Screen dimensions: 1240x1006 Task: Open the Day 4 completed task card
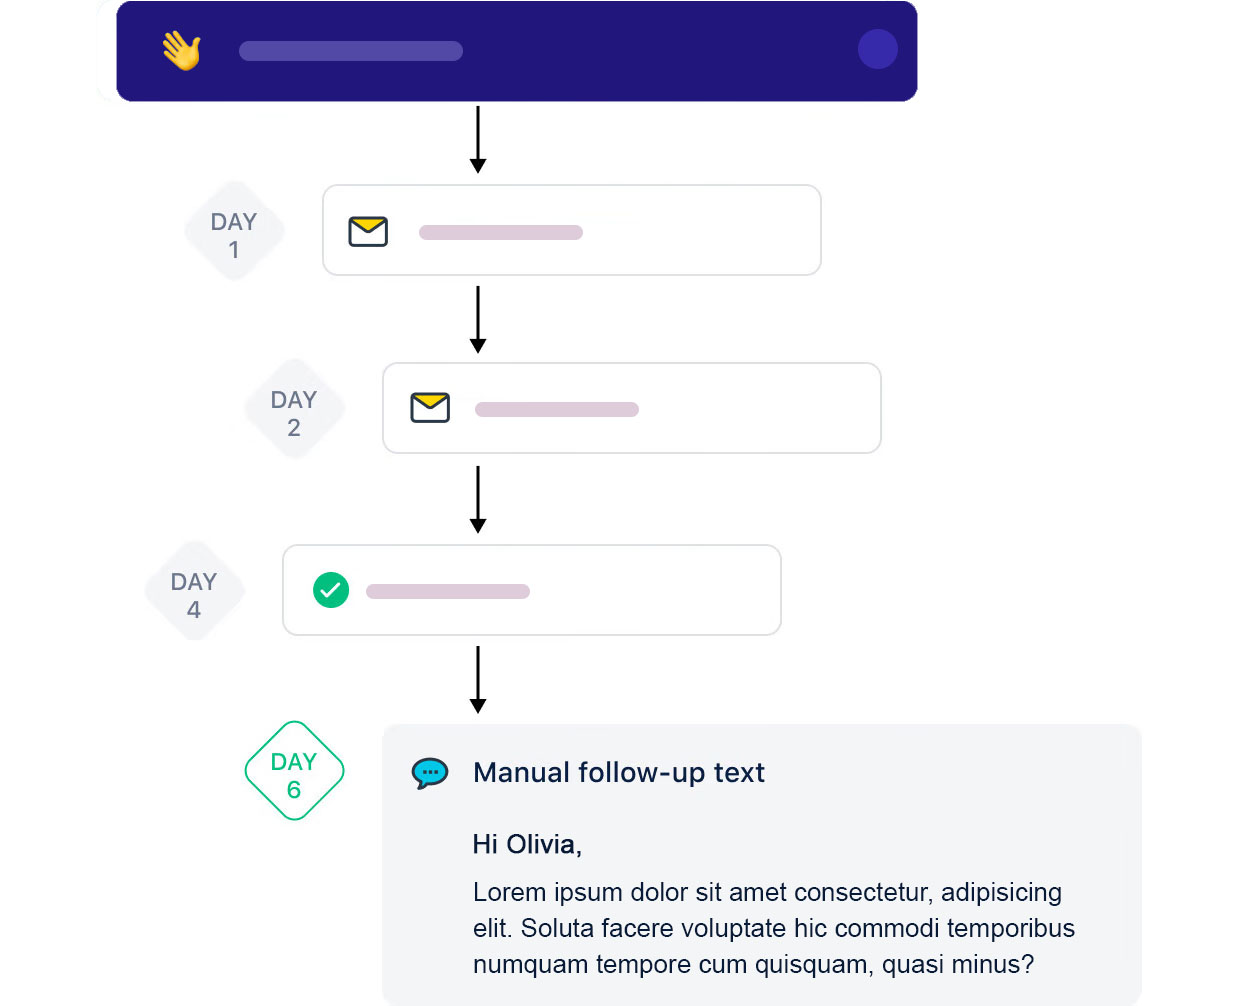[x=532, y=590]
